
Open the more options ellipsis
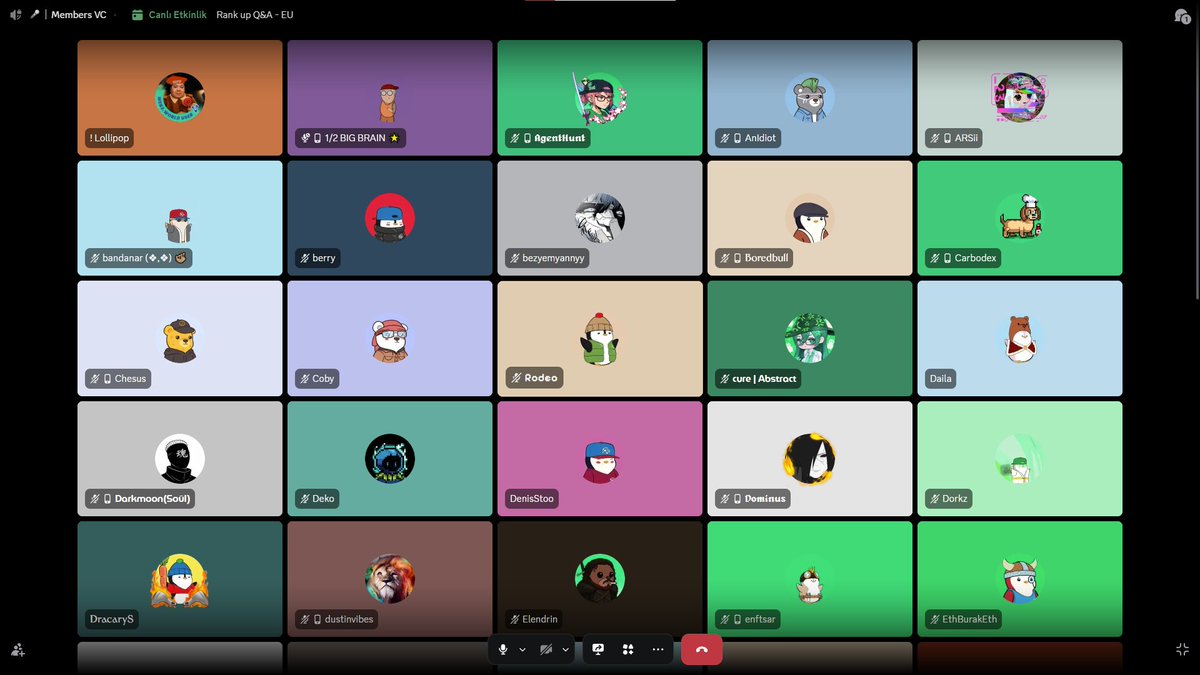[658, 649]
